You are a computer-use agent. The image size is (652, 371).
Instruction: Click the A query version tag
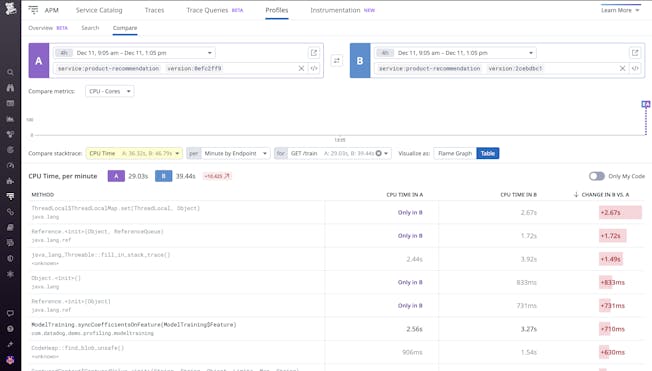tap(194, 68)
